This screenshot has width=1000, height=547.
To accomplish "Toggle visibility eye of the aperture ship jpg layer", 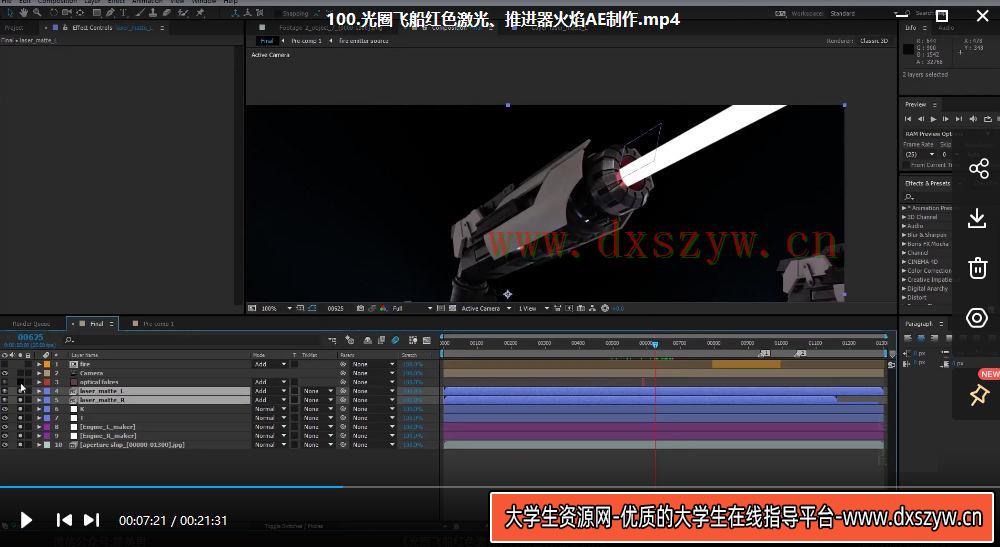I will coord(5,444).
